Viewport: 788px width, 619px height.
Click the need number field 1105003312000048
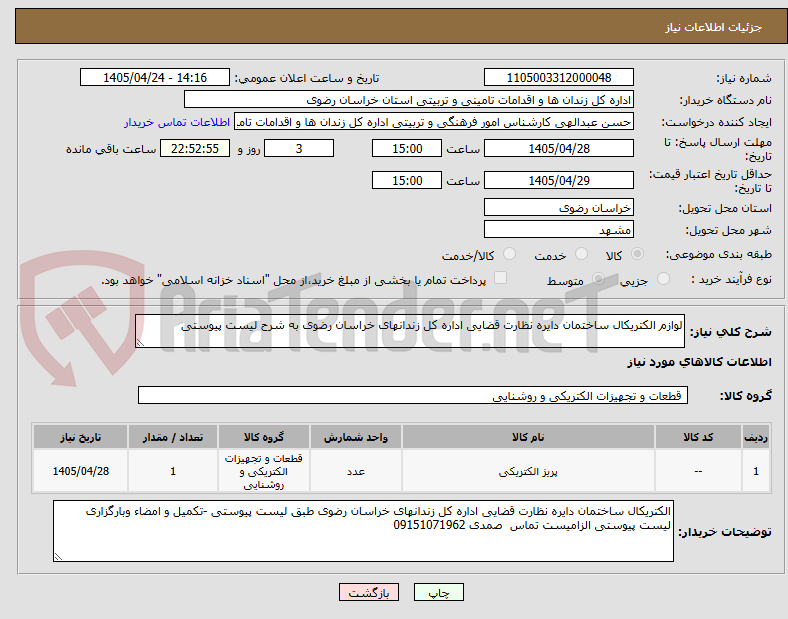558,78
